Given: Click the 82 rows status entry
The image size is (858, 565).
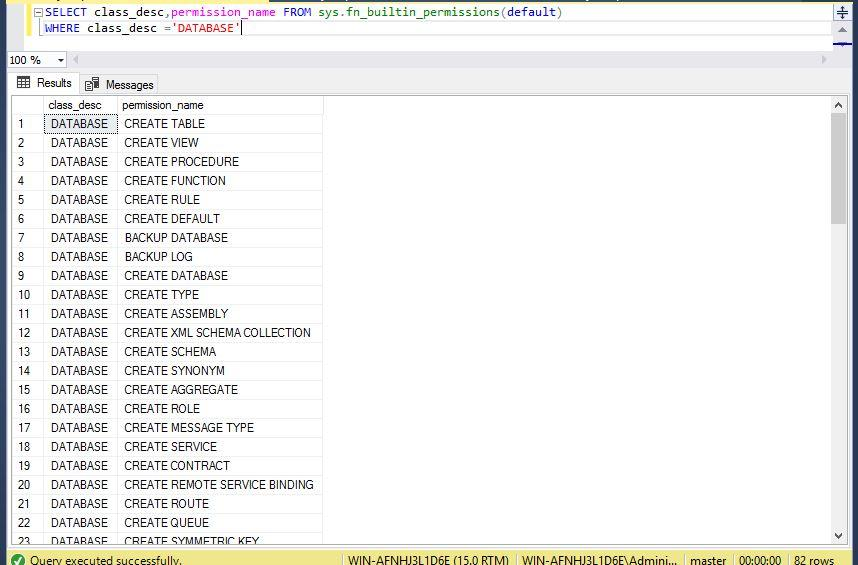Looking at the screenshot, I should point(814,560).
